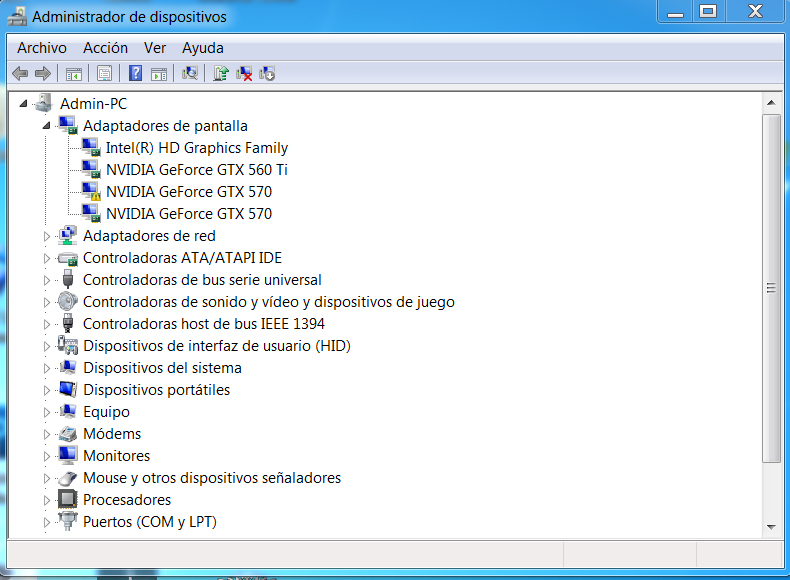
Task: Click the Intel(R) HD Graphics Family device icon
Action: point(91,147)
